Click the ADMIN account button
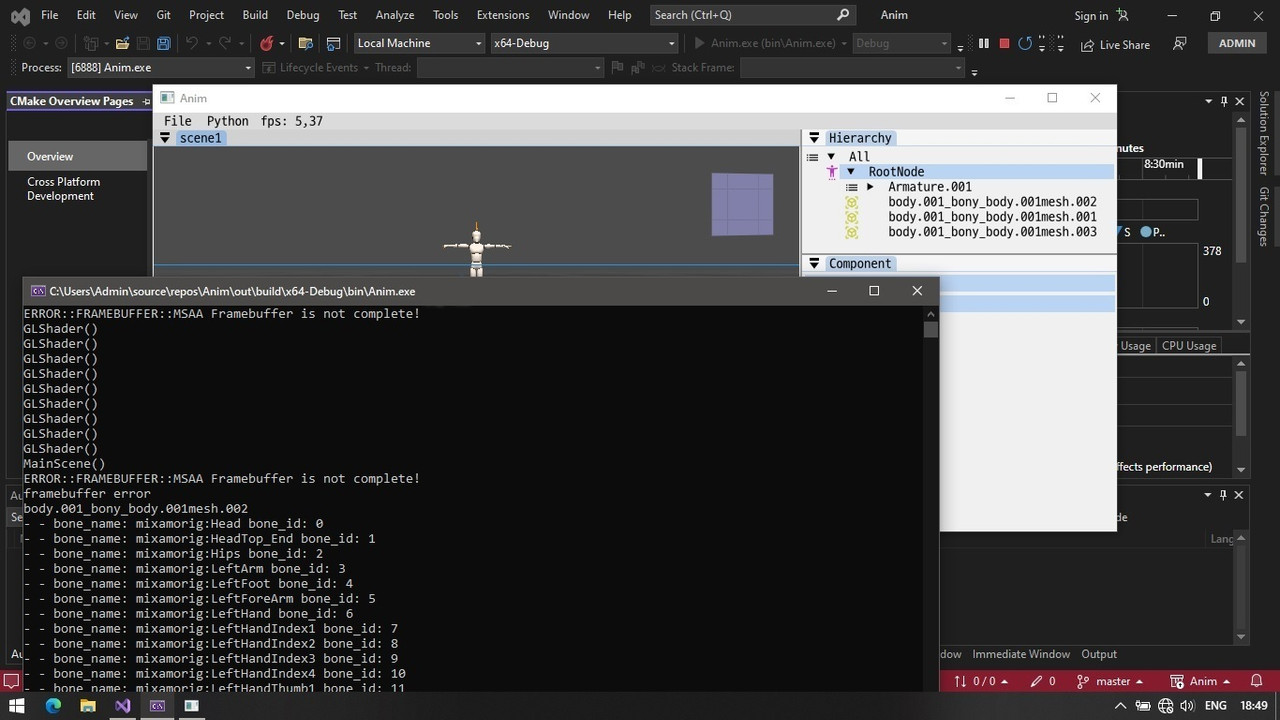This screenshot has width=1280, height=720. [x=1237, y=43]
